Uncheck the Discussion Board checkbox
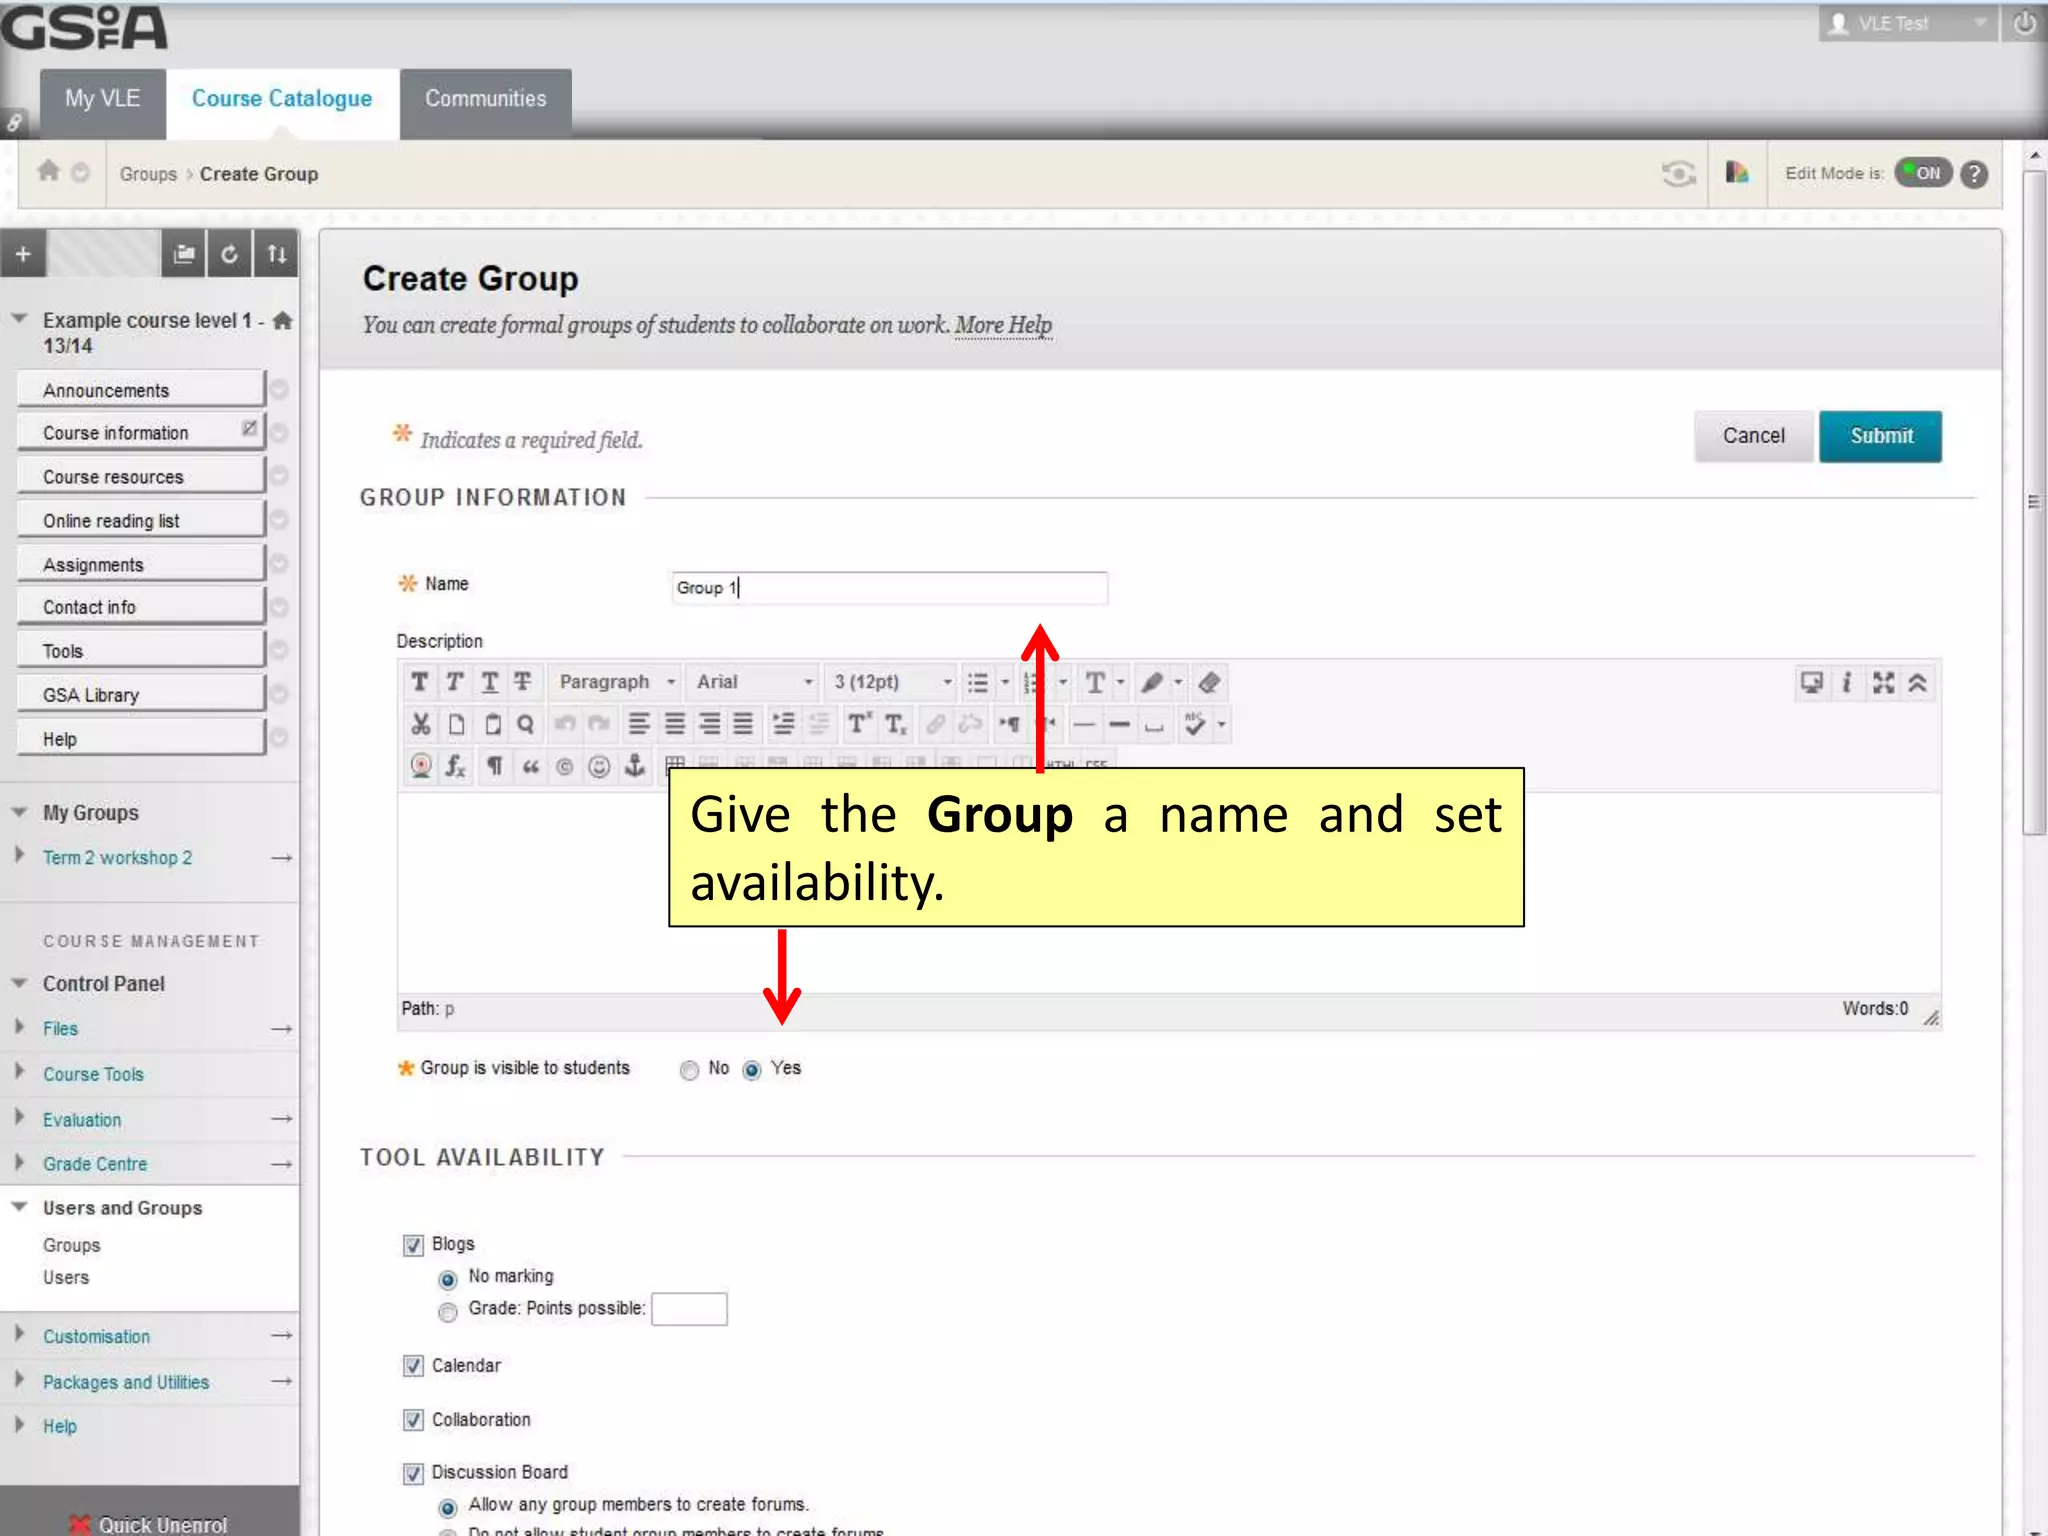 413,1473
